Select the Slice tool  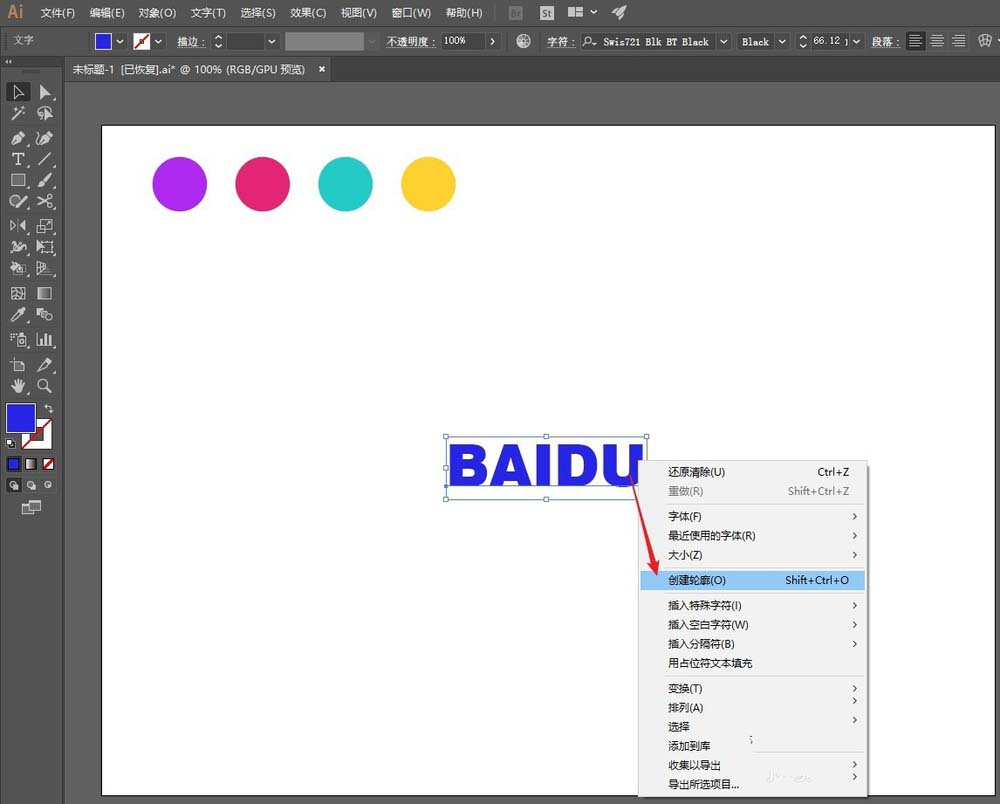tap(45, 365)
